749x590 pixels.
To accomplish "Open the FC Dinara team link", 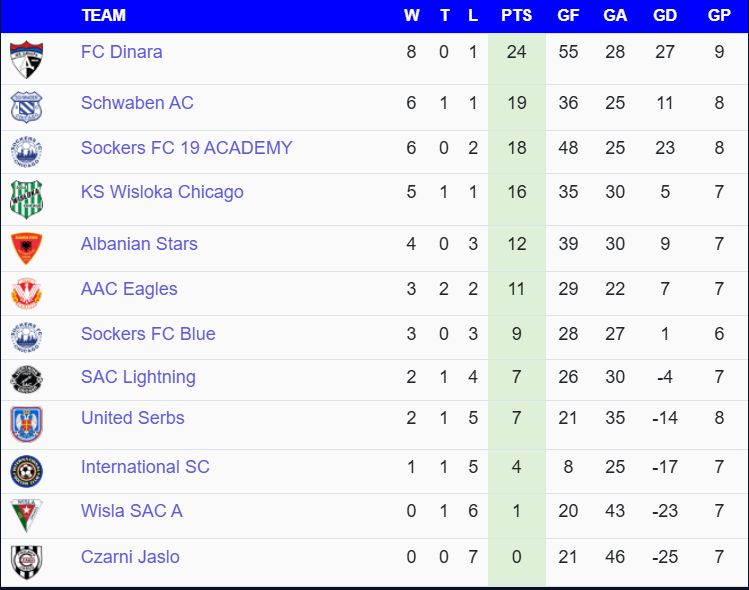I will pyautogui.click(x=121, y=52).
